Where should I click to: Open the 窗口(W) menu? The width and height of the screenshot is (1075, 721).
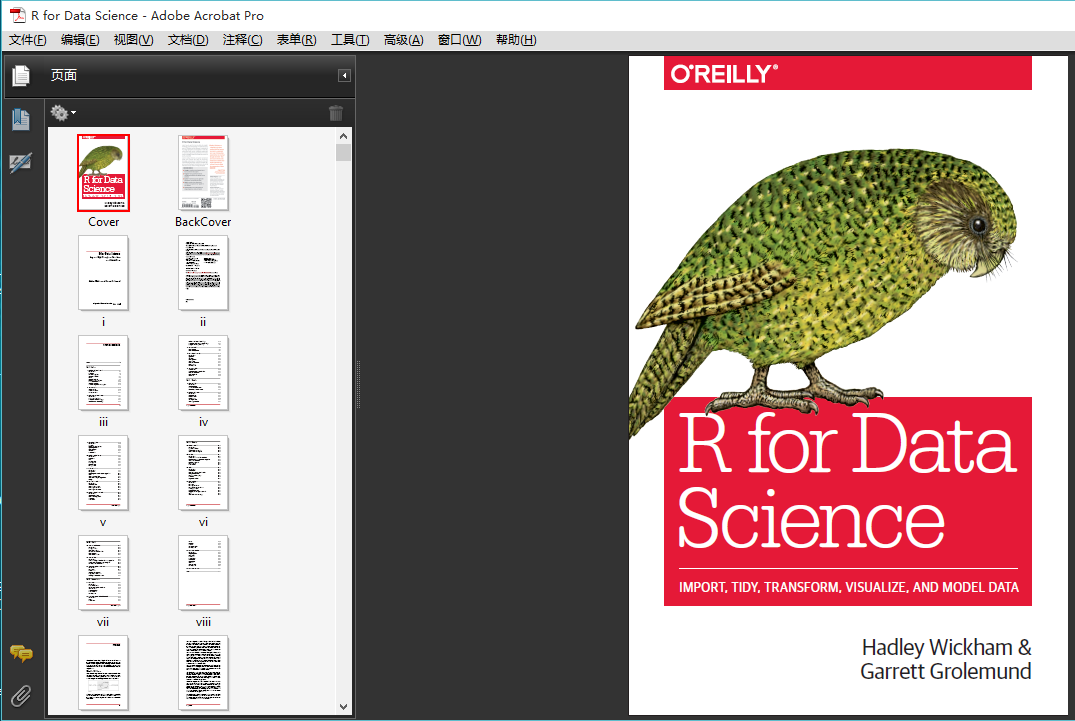point(460,40)
